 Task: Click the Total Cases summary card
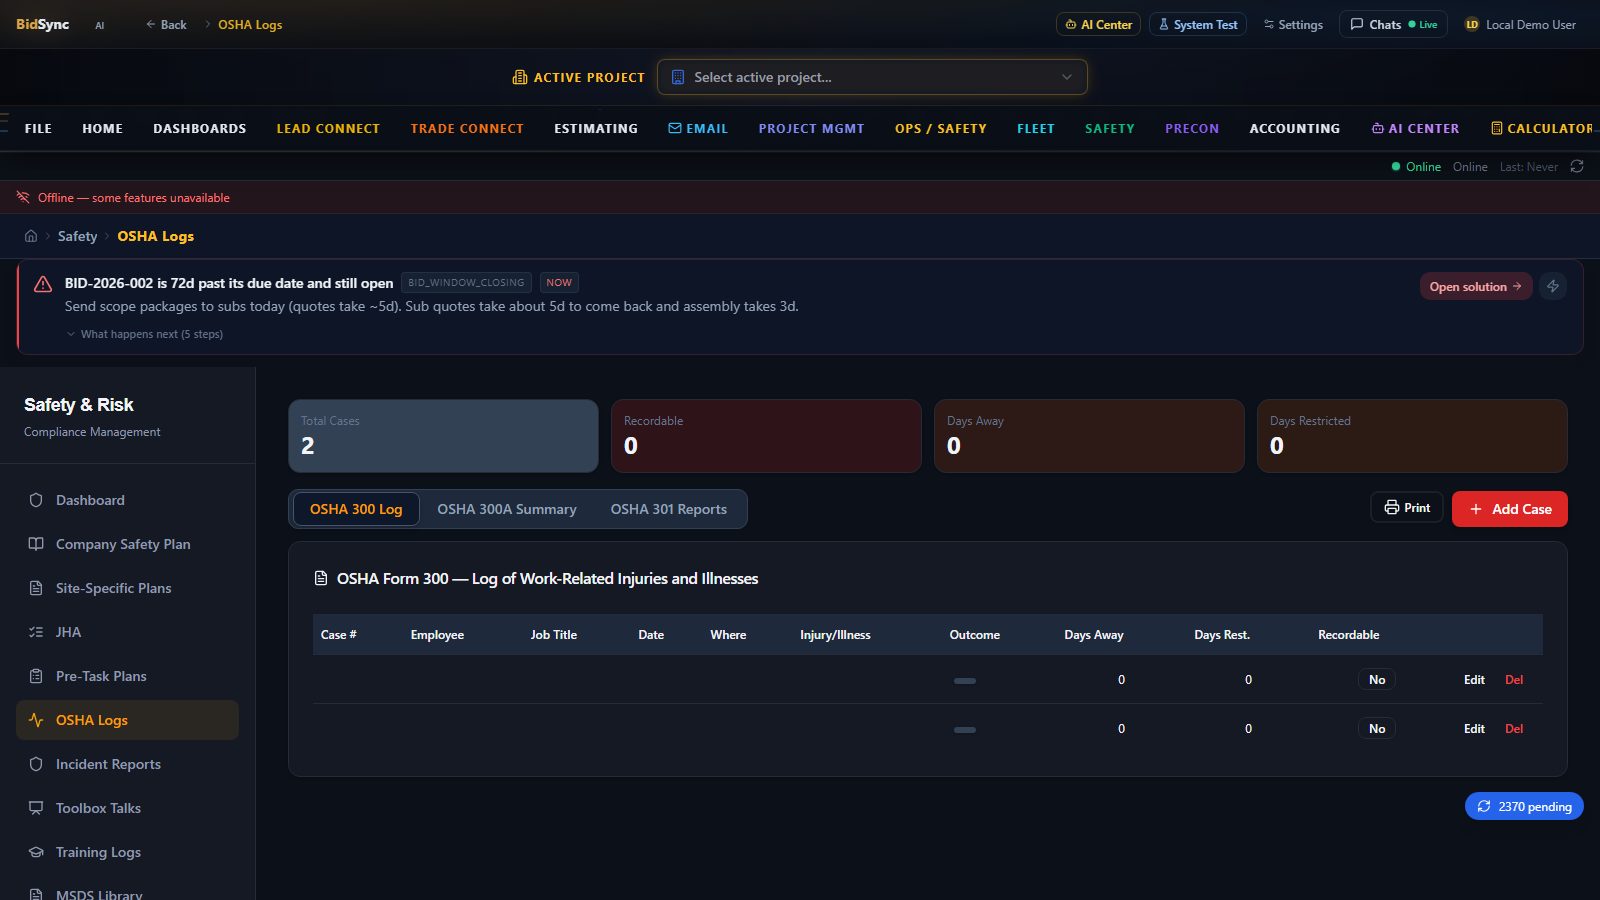443,436
